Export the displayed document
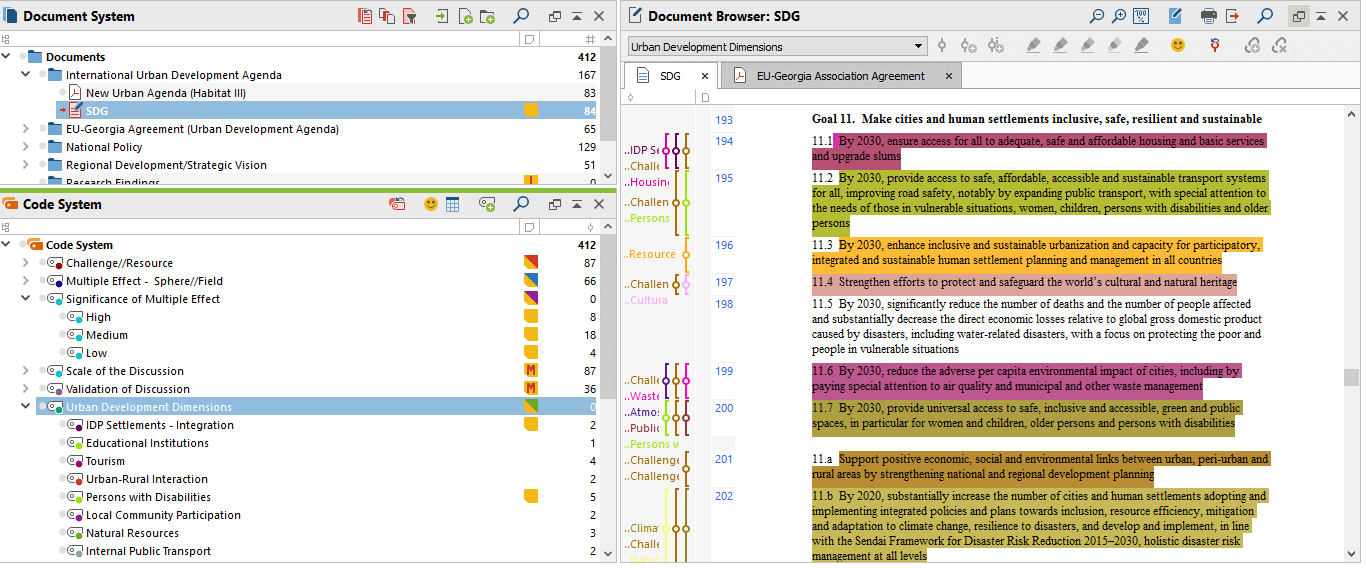The image size is (1366, 568). click(x=1233, y=16)
